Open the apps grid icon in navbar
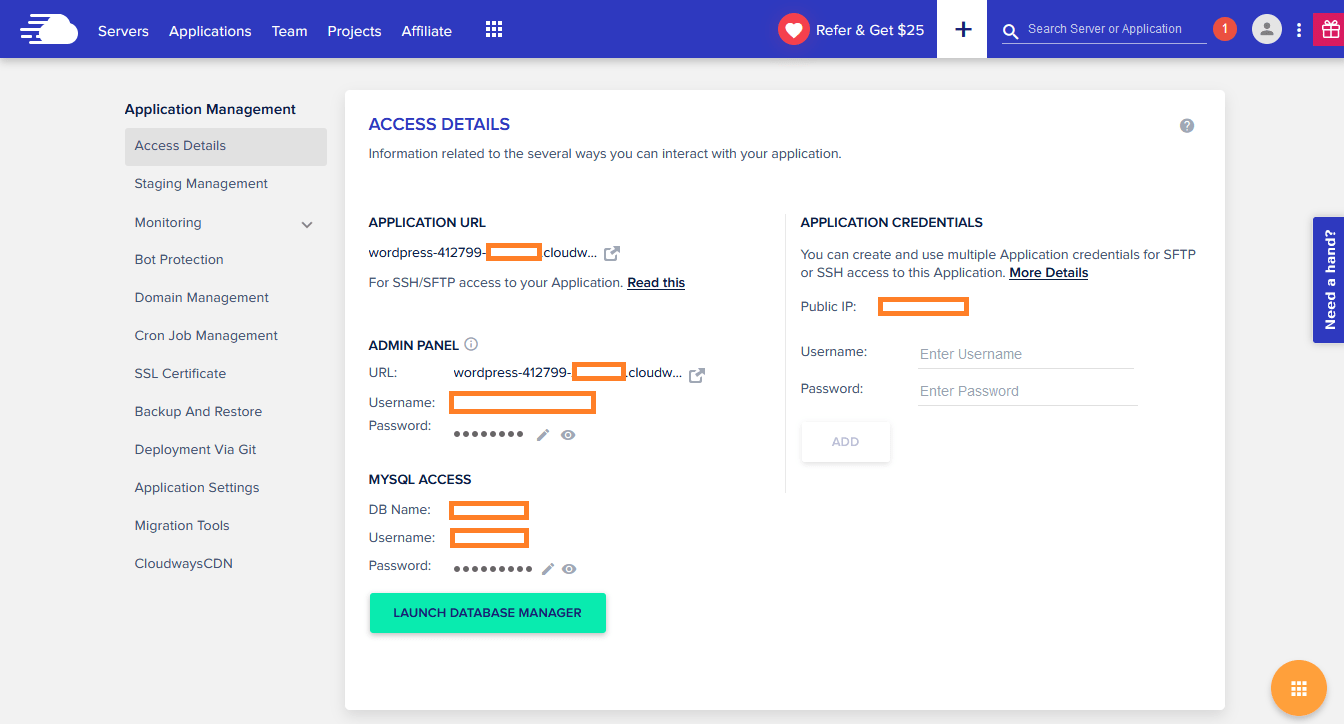The image size is (1344, 724). pos(494,29)
